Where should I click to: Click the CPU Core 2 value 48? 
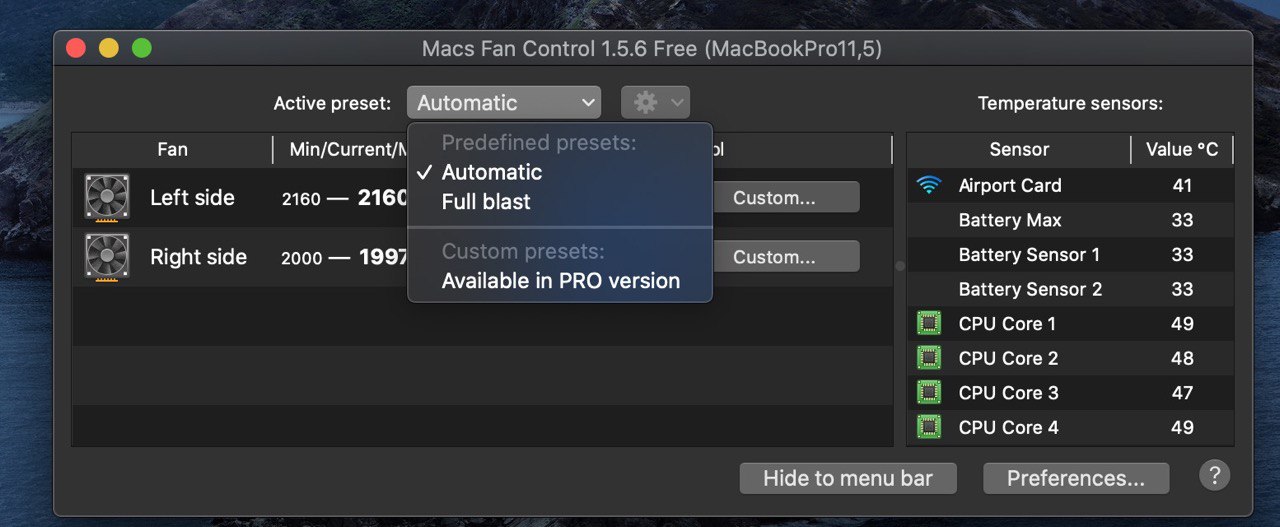point(1182,358)
